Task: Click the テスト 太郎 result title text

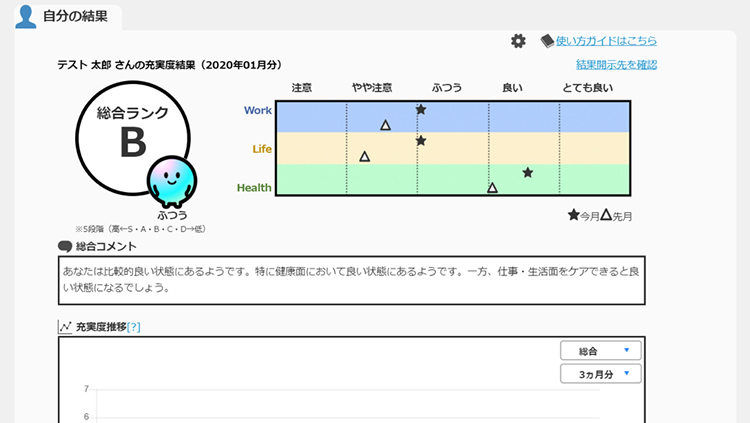Action: click(x=171, y=65)
